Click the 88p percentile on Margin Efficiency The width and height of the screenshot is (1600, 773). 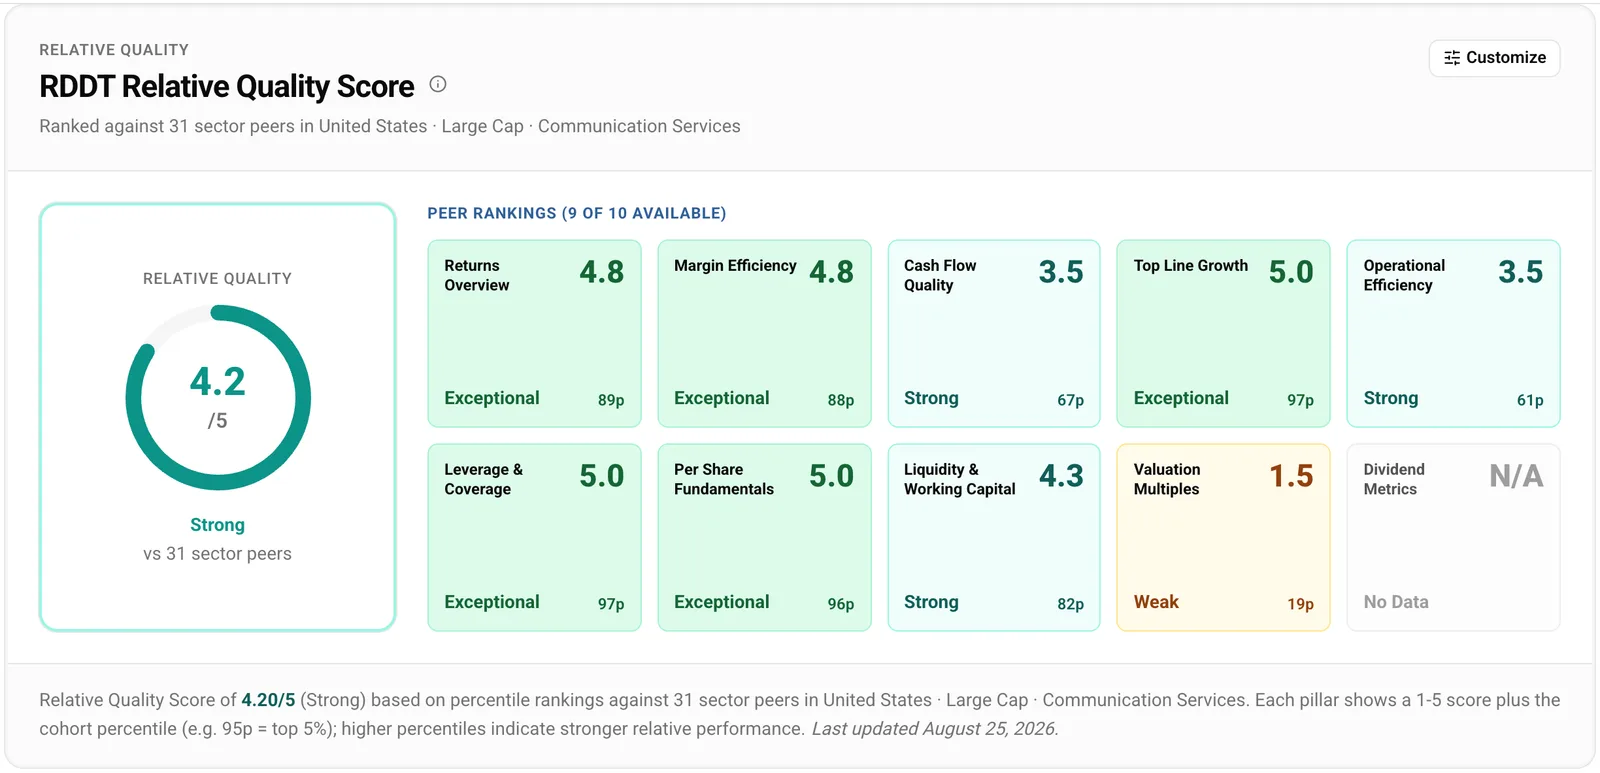pos(841,400)
